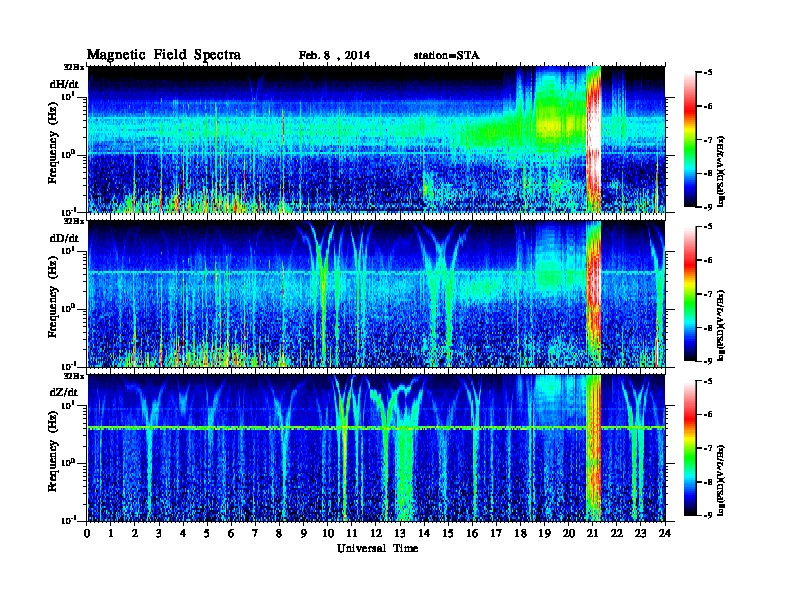Click the time axis tick label "5"
This screenshot has width=792, height=612.
click(207, 533)
